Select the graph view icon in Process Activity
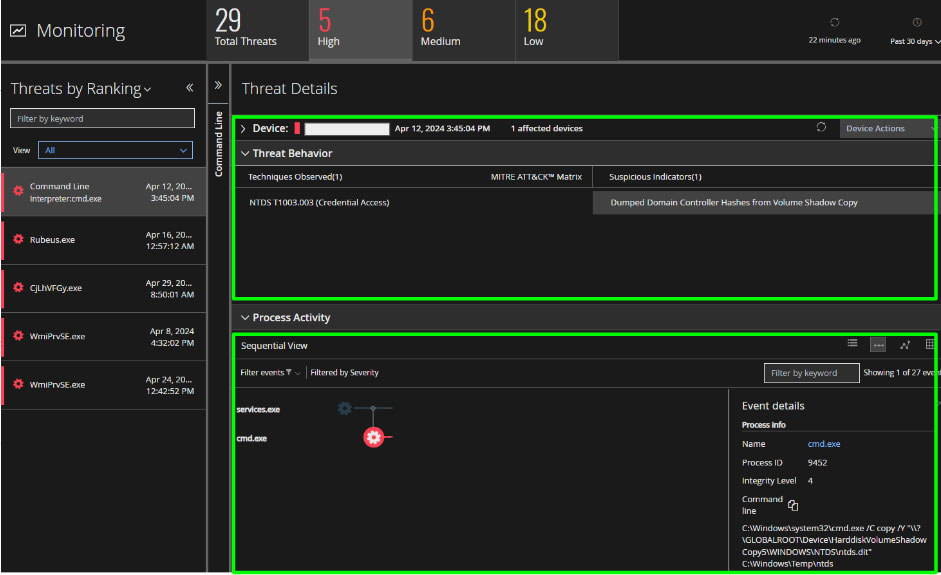The width and height of the screenshot is (941, 575). (x=905, y=345)
